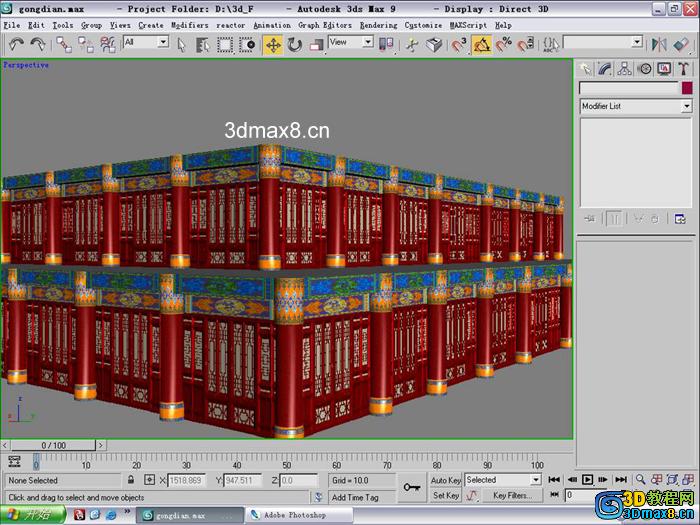Open the Hierarchy command panel tab
The image size is (700, 525).
tap(624, 69)
